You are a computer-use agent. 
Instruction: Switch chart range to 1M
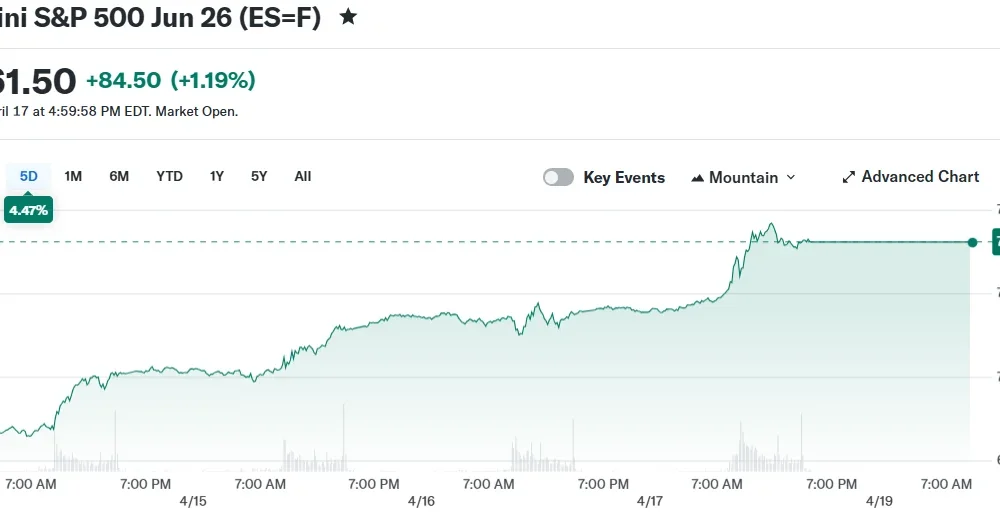(73, 176)
